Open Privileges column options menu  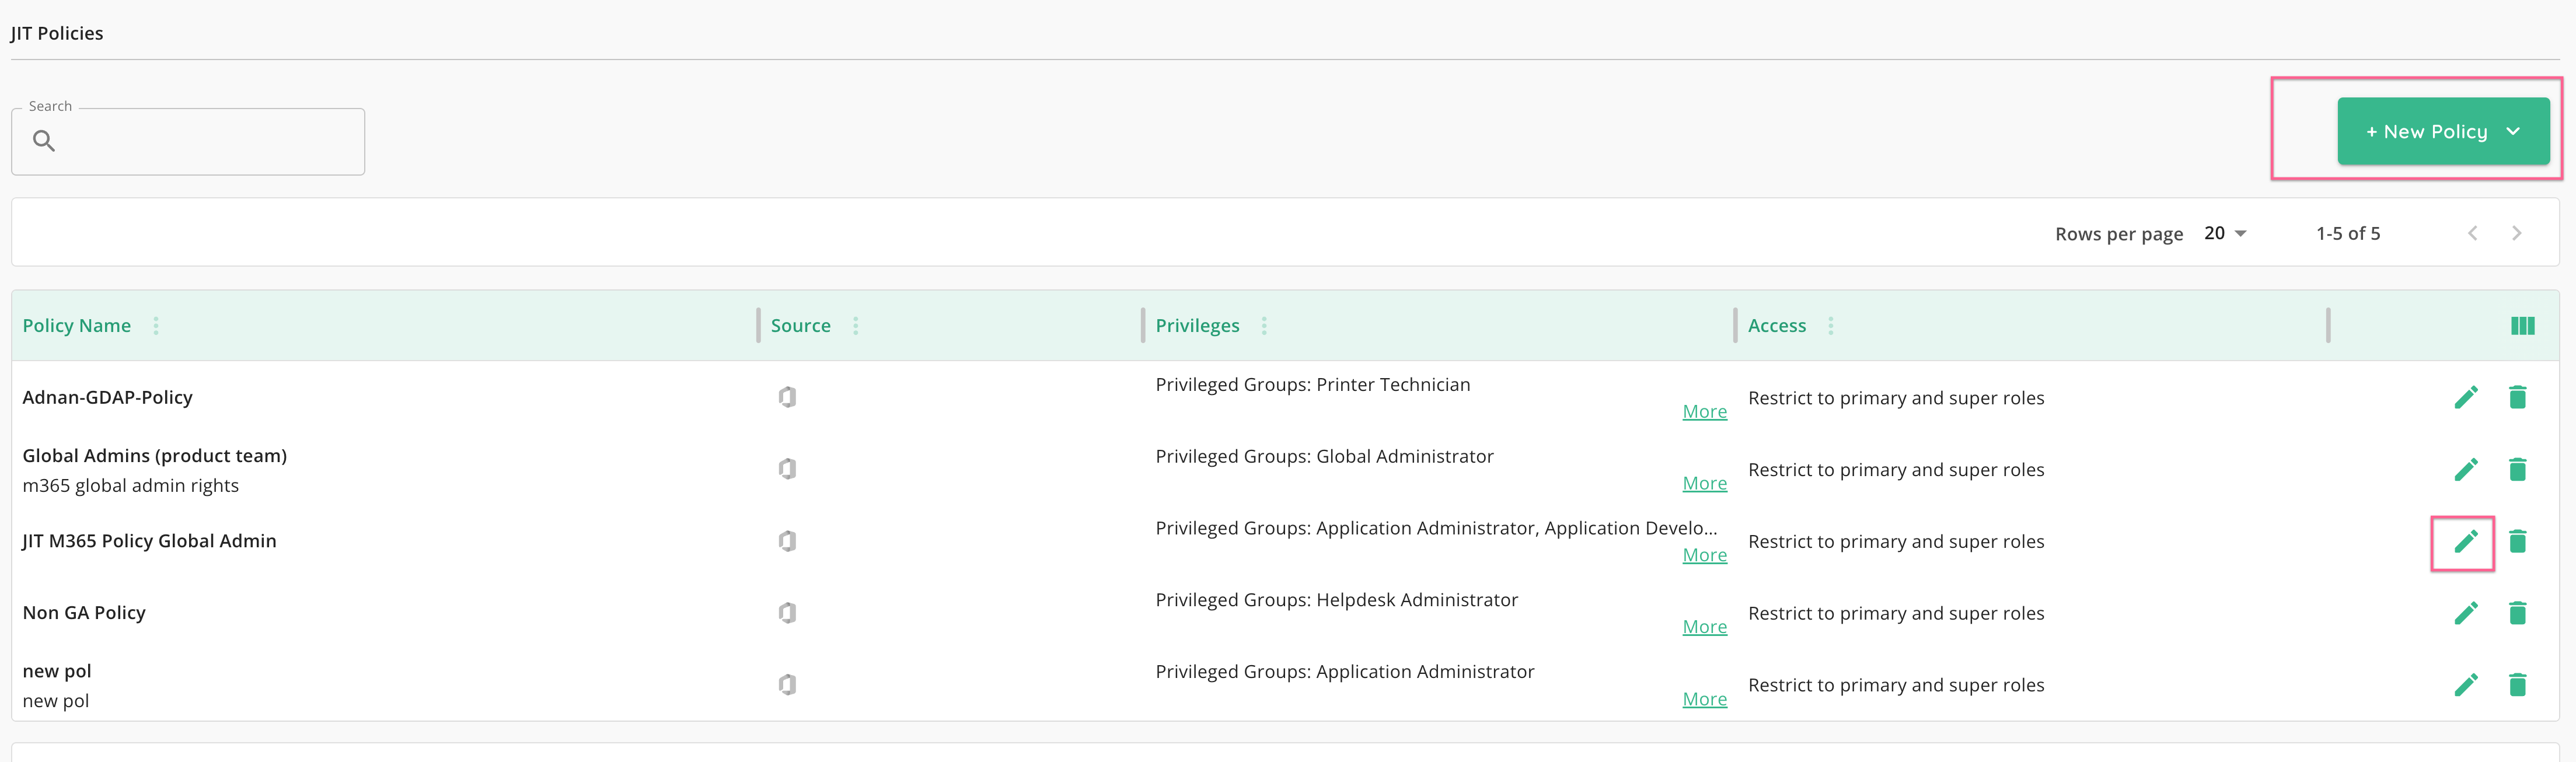tap(1264, 326)
